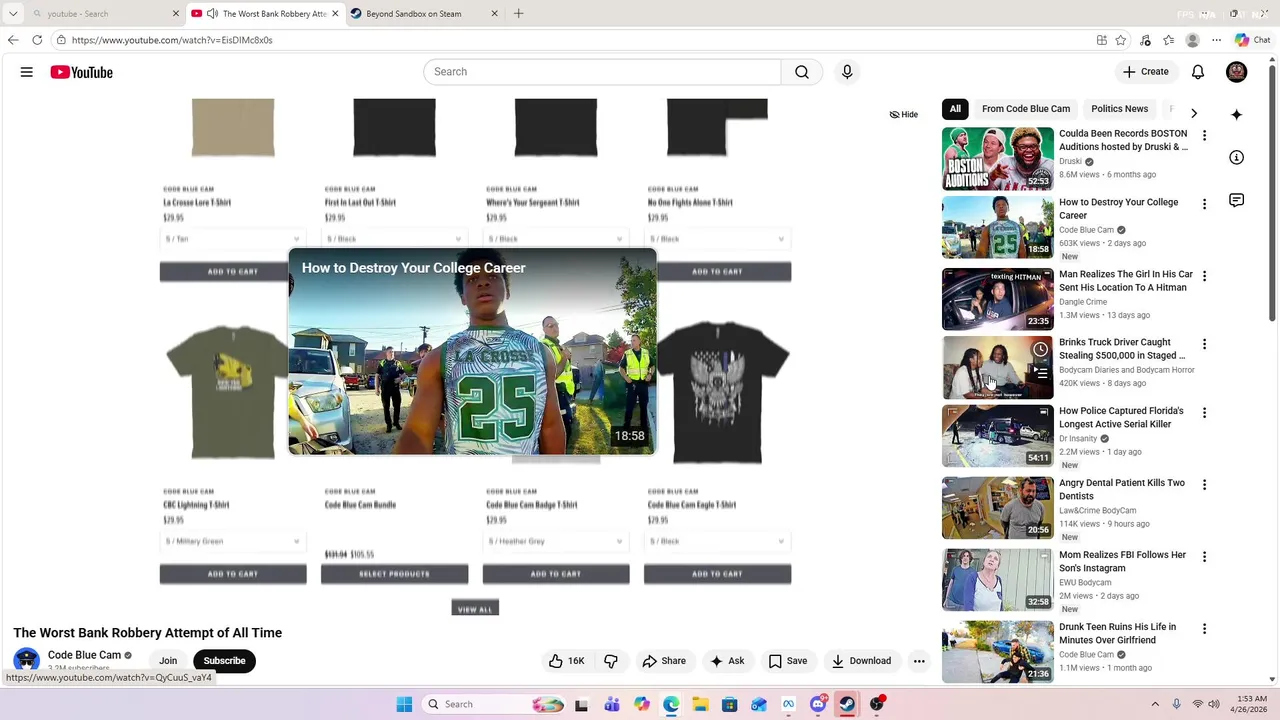Download the video
1280x720 pixels.
pyautogui.click(x=861, y=661)
